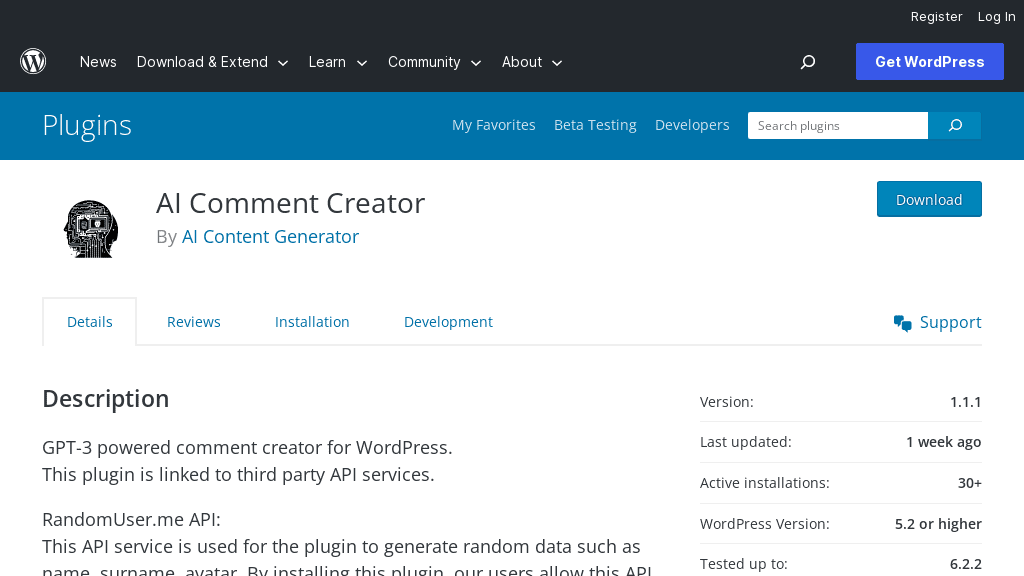
Task: Switch to the Reviews tab
Action: 193,322
